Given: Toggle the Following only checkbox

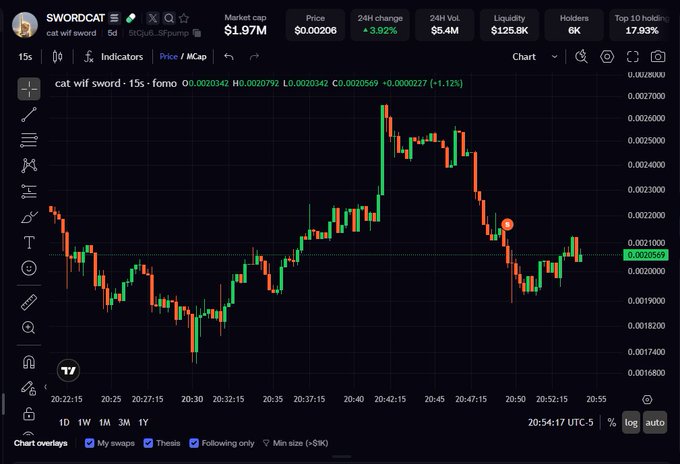Looking at the screenshot, I should click(194, 443).
